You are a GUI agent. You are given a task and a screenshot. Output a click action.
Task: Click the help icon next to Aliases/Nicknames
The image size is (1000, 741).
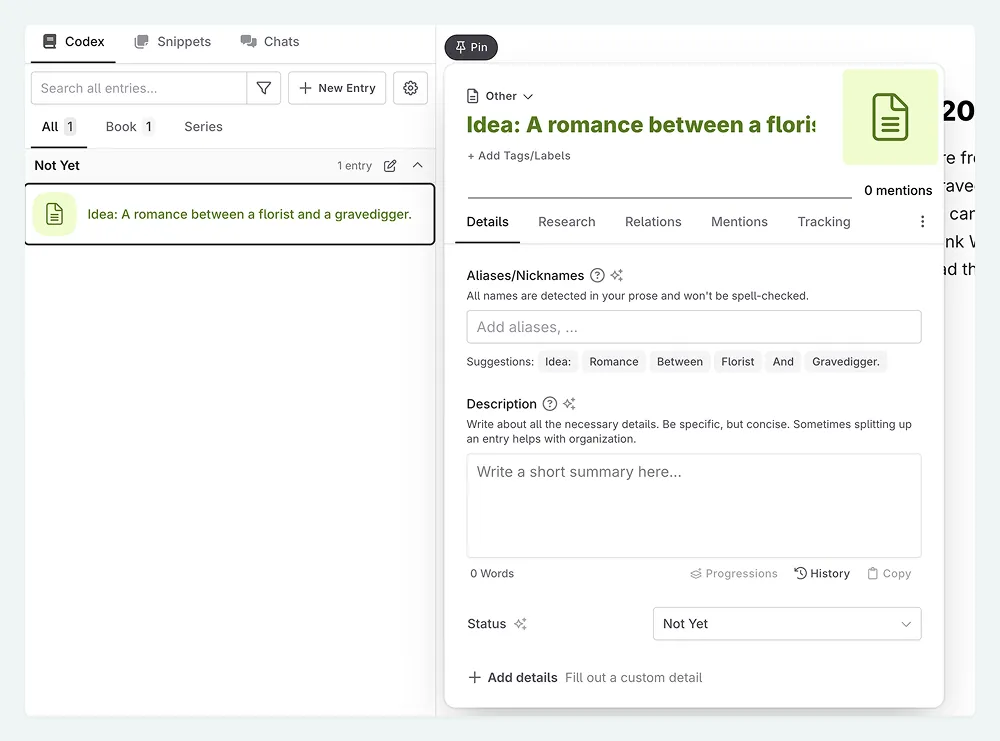[597, 275]
